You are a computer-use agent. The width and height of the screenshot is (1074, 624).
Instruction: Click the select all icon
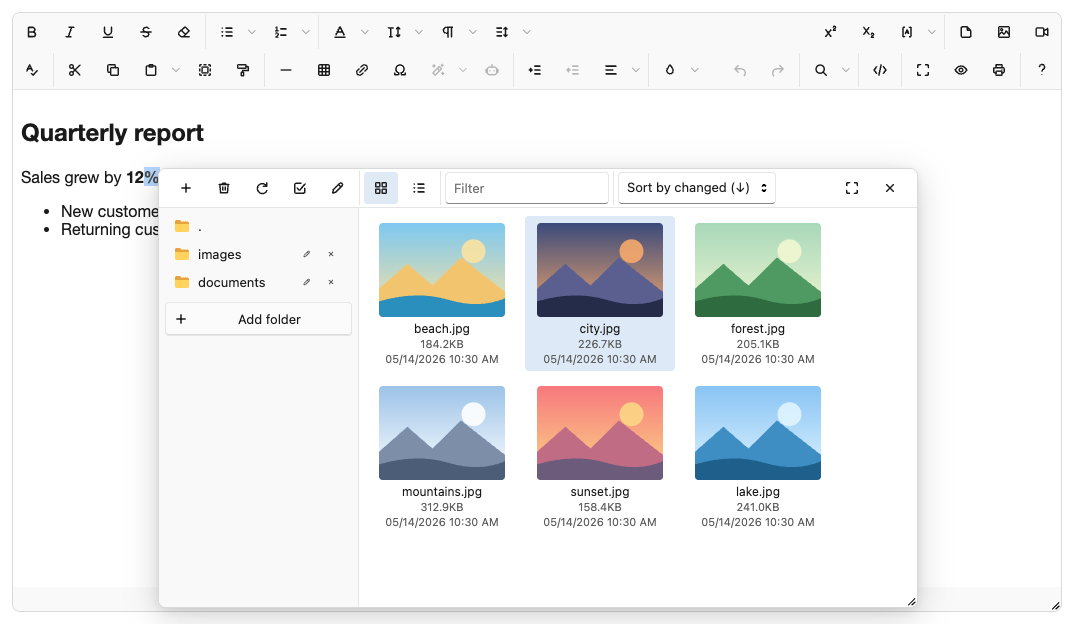pos(205,70)
